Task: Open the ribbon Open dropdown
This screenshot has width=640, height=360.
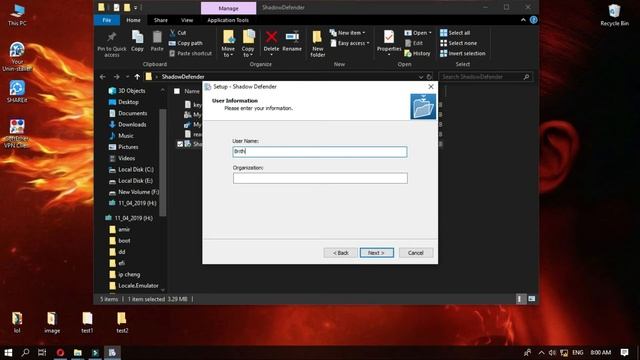Action: tap(418, 33)
